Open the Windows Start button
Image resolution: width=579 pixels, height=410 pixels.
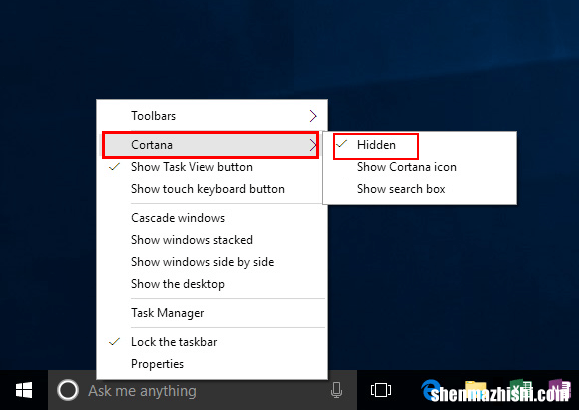tap(24, 390)
